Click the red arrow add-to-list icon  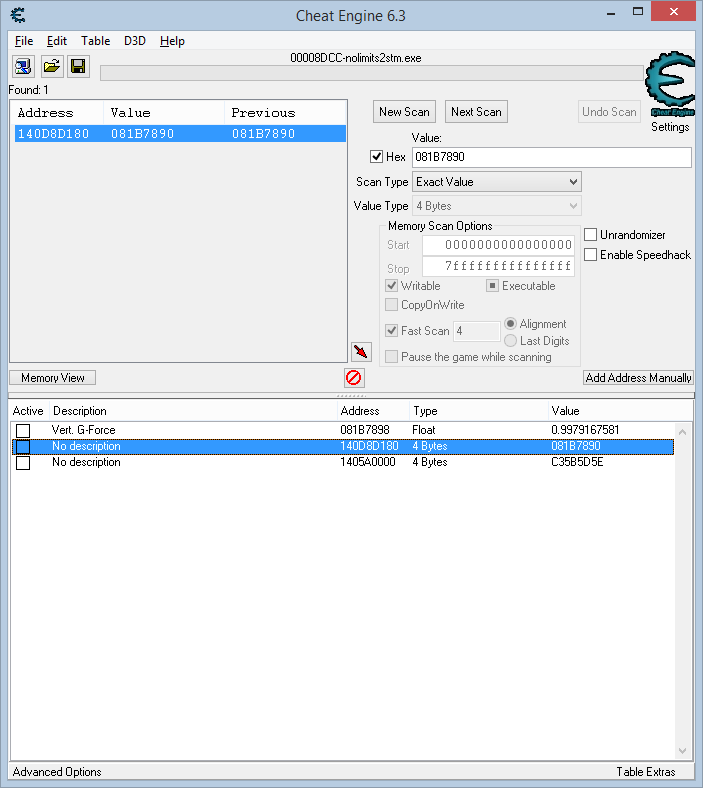[361, 351]
